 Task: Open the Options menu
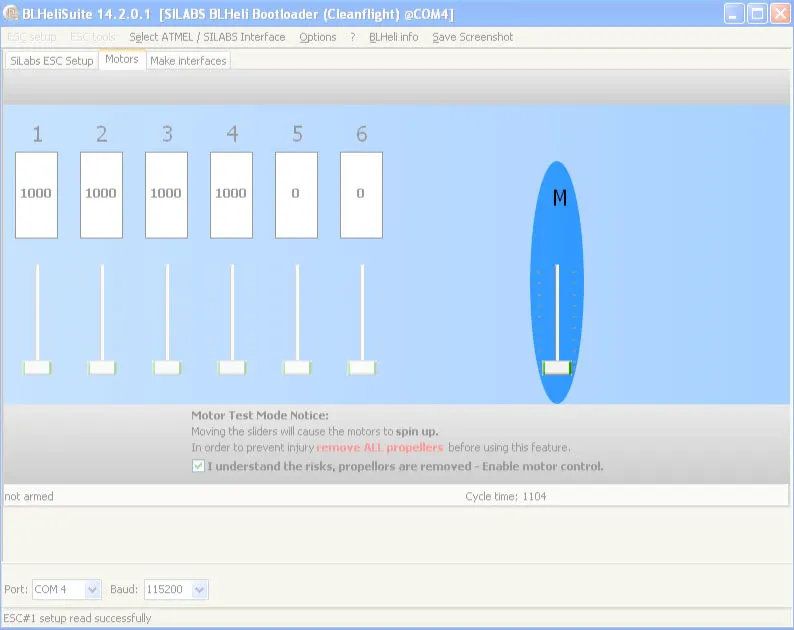(x=318, y=37)
